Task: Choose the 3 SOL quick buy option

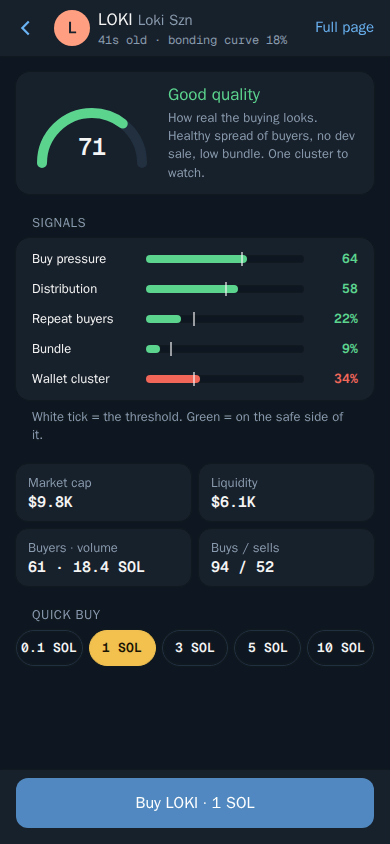Action: [x=195, y=648]
